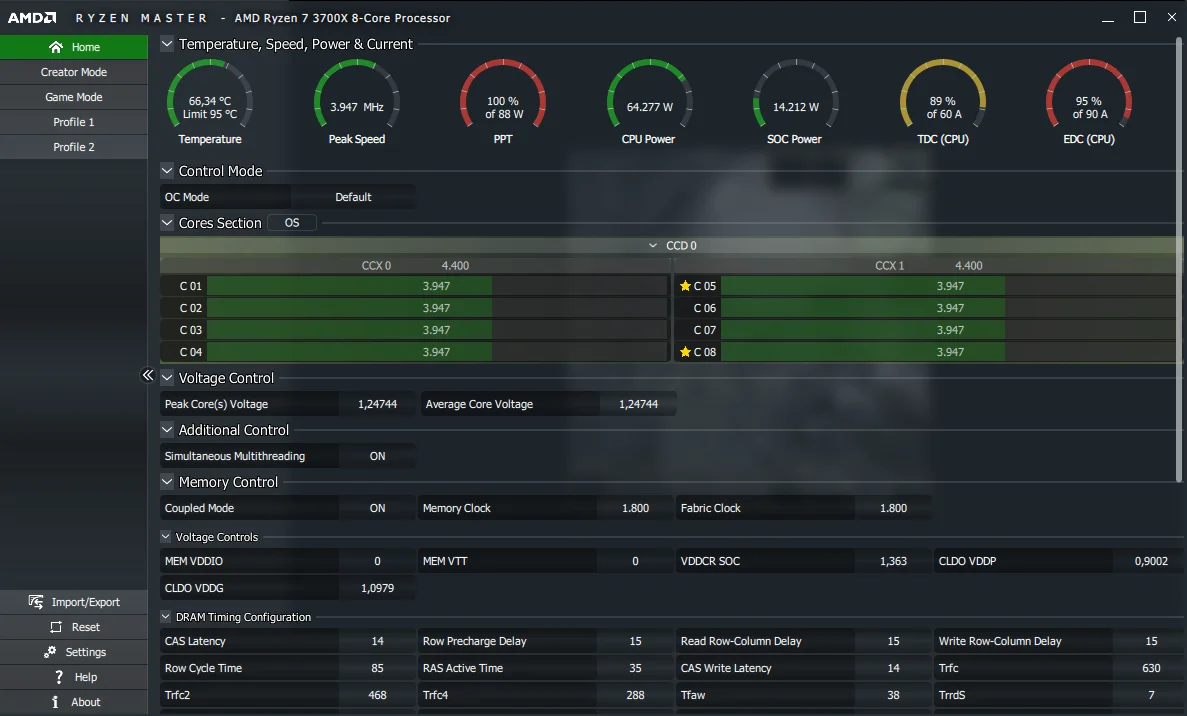The image size is (1187, 716).
Task: Click the Import/Export icon
Action: point(36,602)
